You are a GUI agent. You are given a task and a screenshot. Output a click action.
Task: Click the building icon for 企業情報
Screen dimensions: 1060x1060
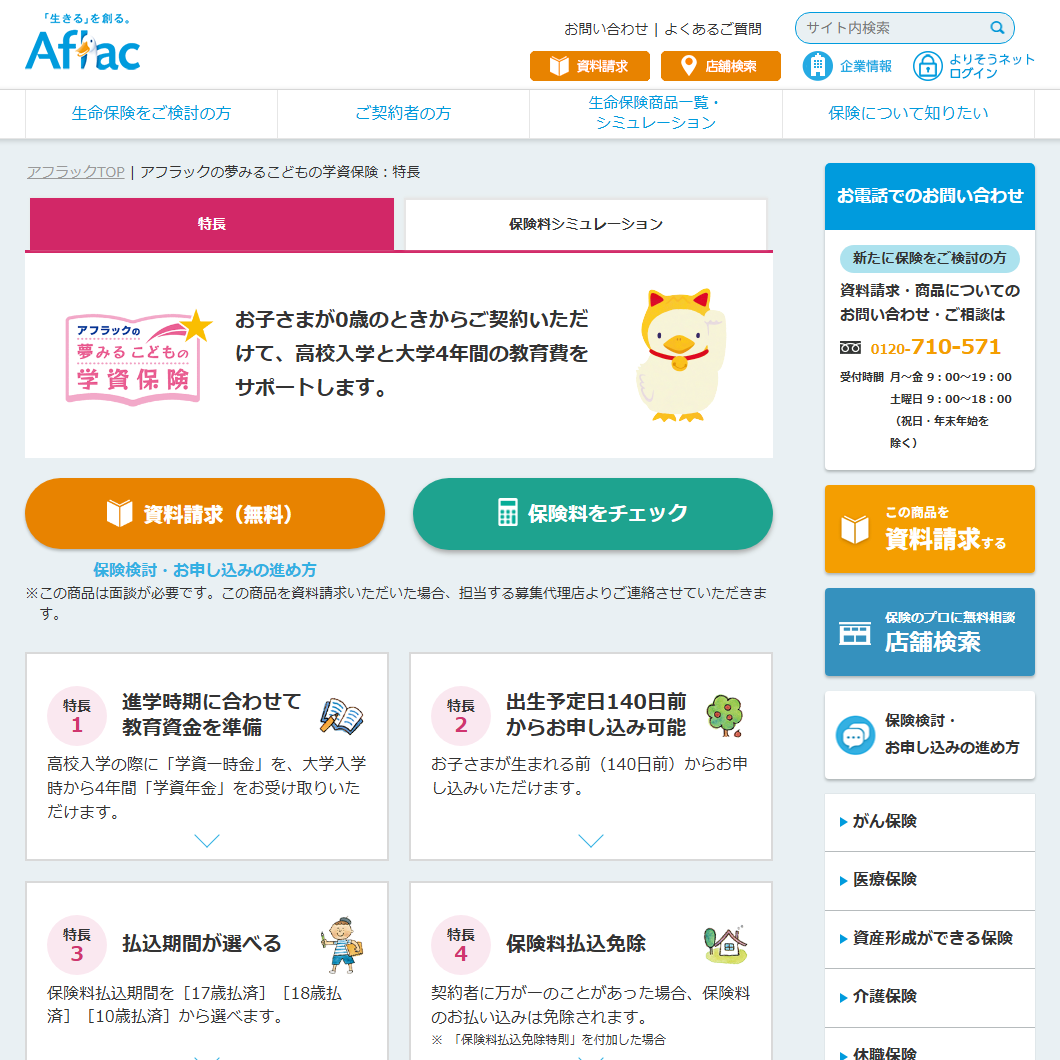pyautogui.click(x=817, y=66)
